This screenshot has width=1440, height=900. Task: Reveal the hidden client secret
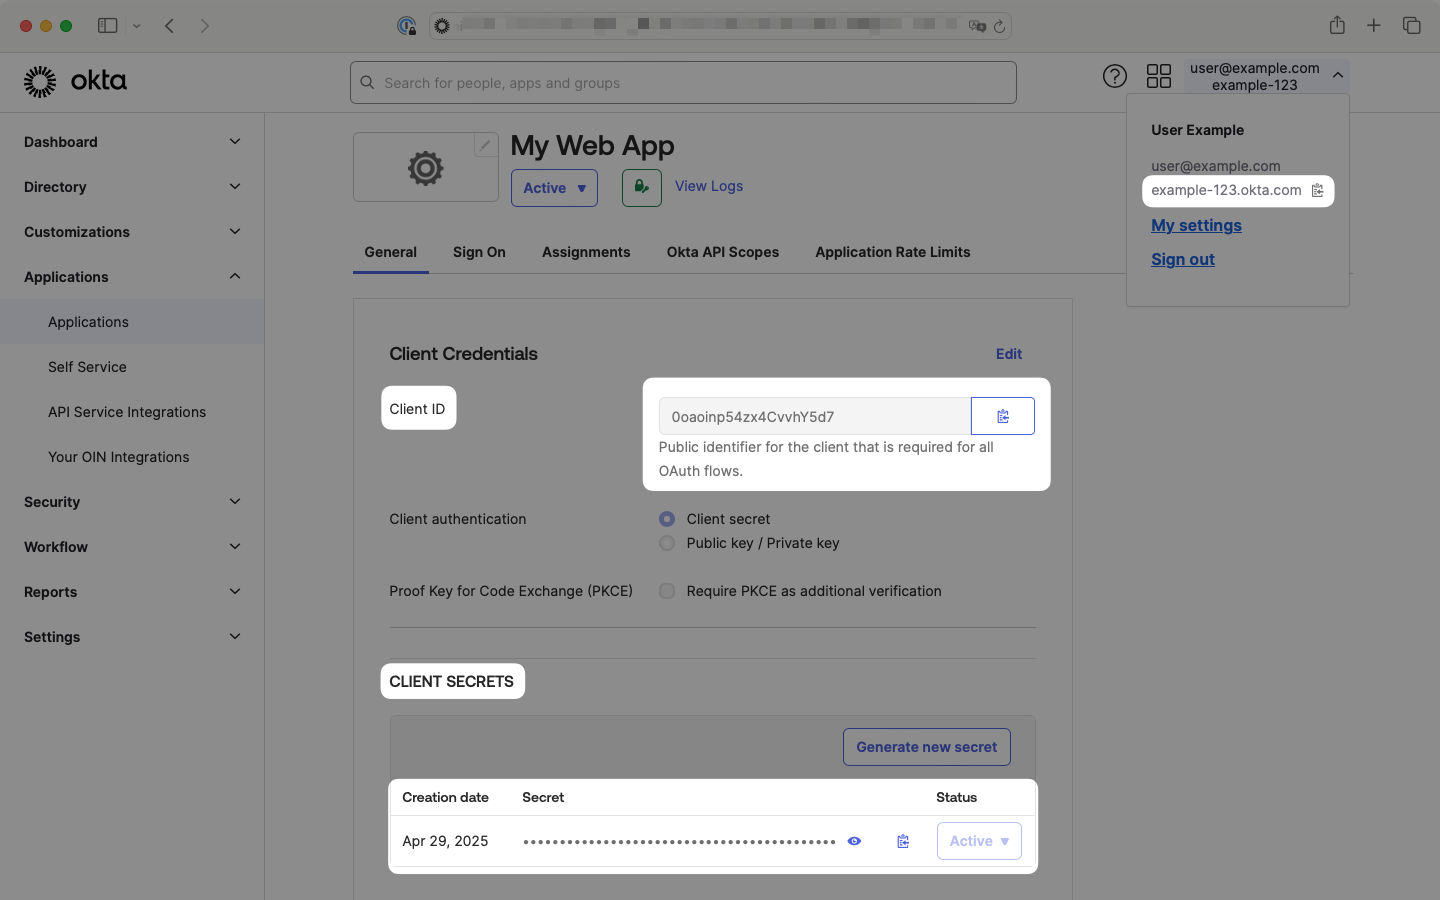[x=853, y=841]
